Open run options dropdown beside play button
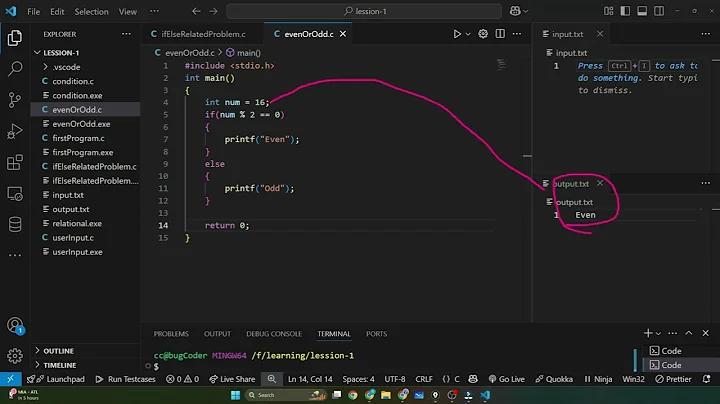Viewport: 720px width, 404px height. 468,34
